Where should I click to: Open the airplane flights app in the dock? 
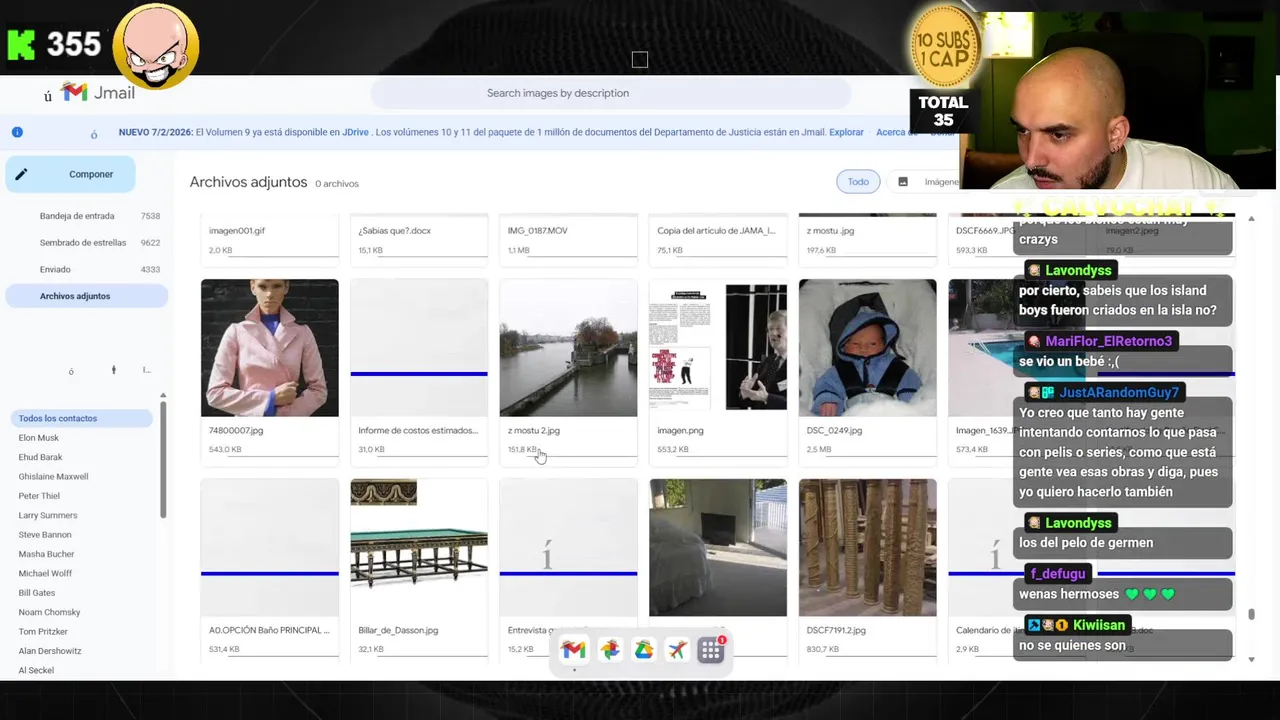pos(677,650)
